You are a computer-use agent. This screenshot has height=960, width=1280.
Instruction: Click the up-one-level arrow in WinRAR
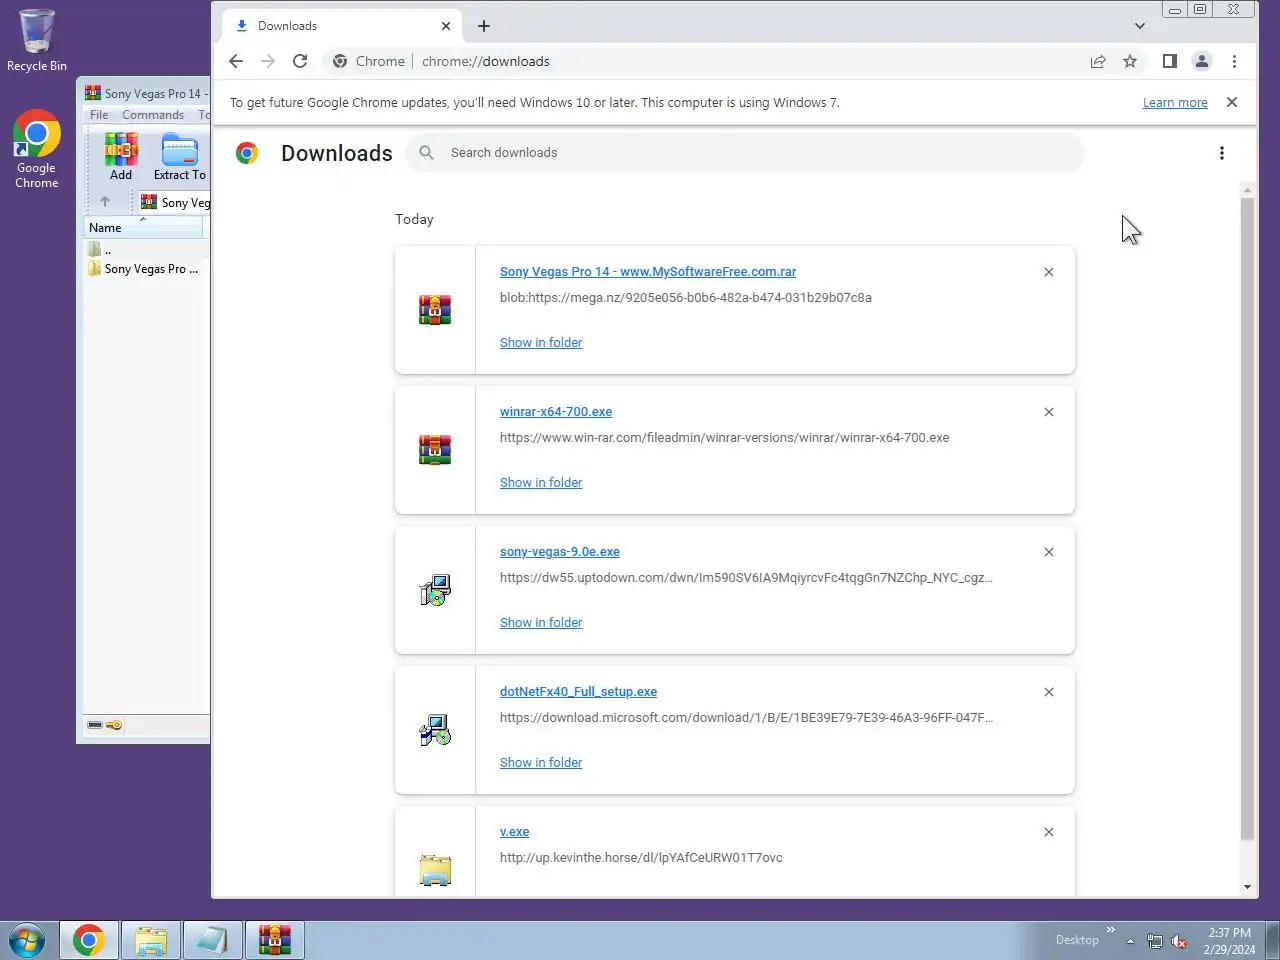pos(104,202)
